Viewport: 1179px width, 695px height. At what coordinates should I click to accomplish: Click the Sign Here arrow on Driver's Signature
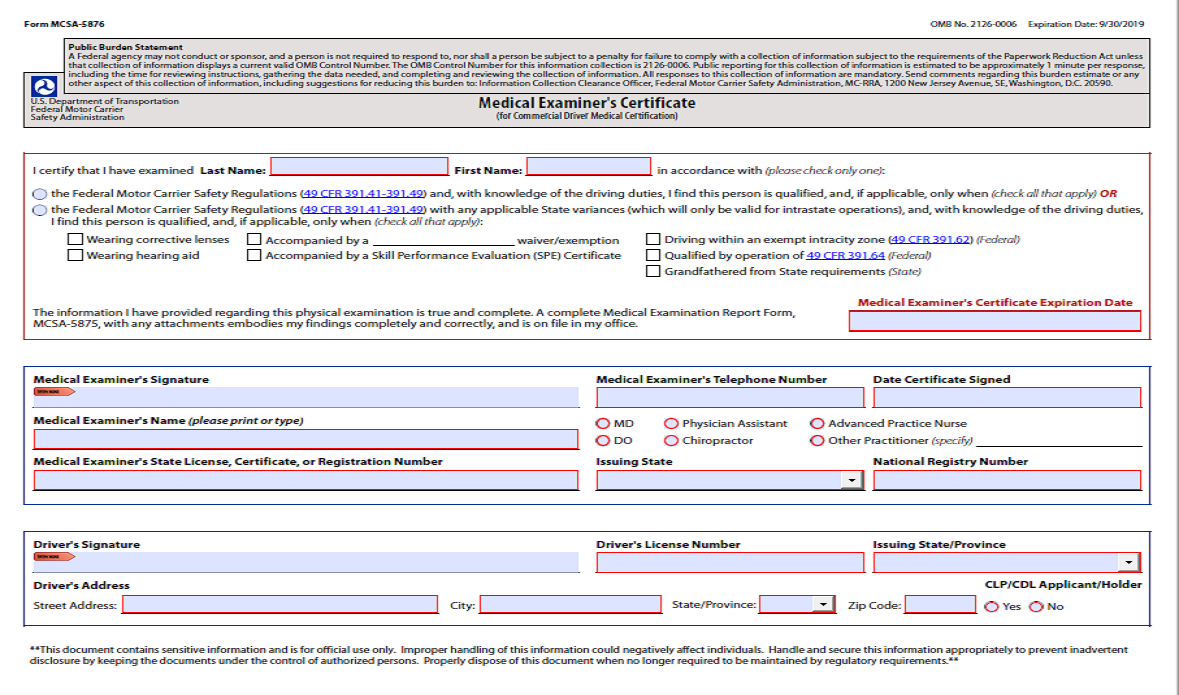point(54,557)
